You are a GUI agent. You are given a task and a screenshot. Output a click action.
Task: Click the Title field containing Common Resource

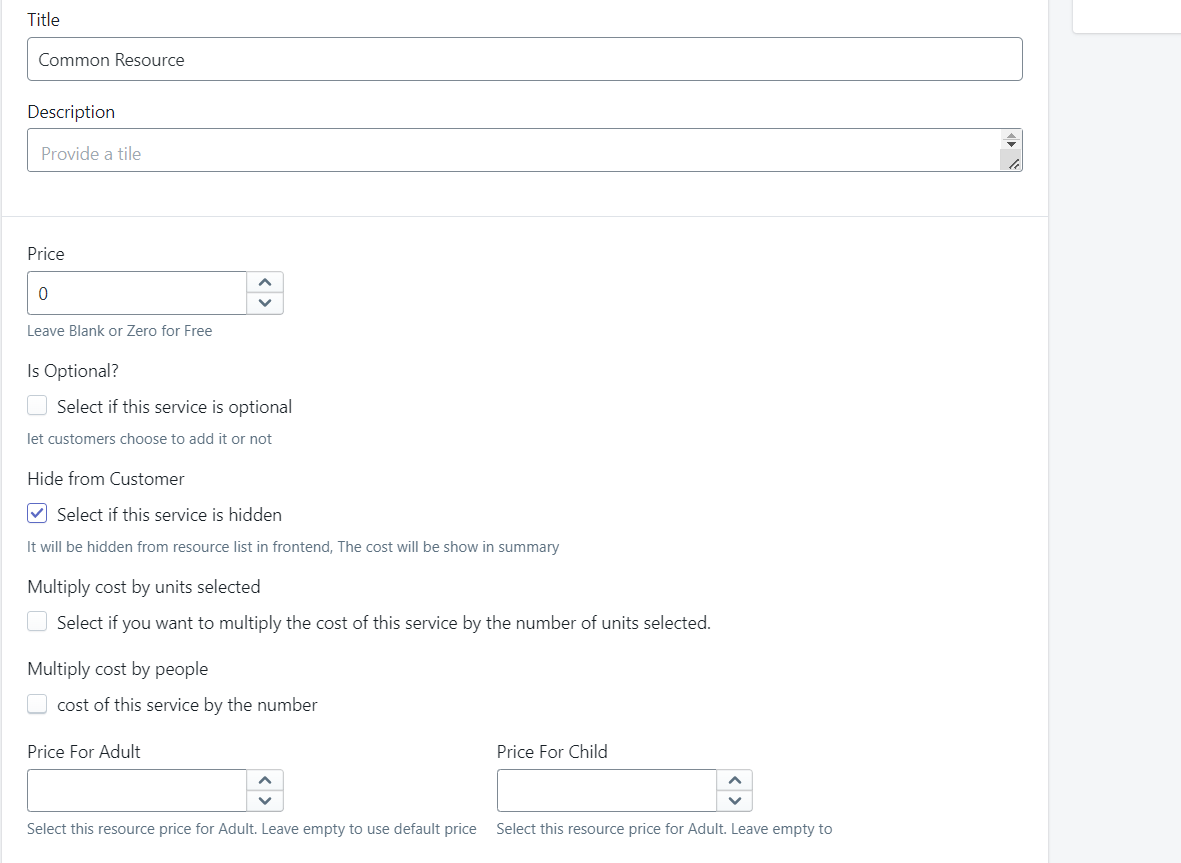point(525,59)
